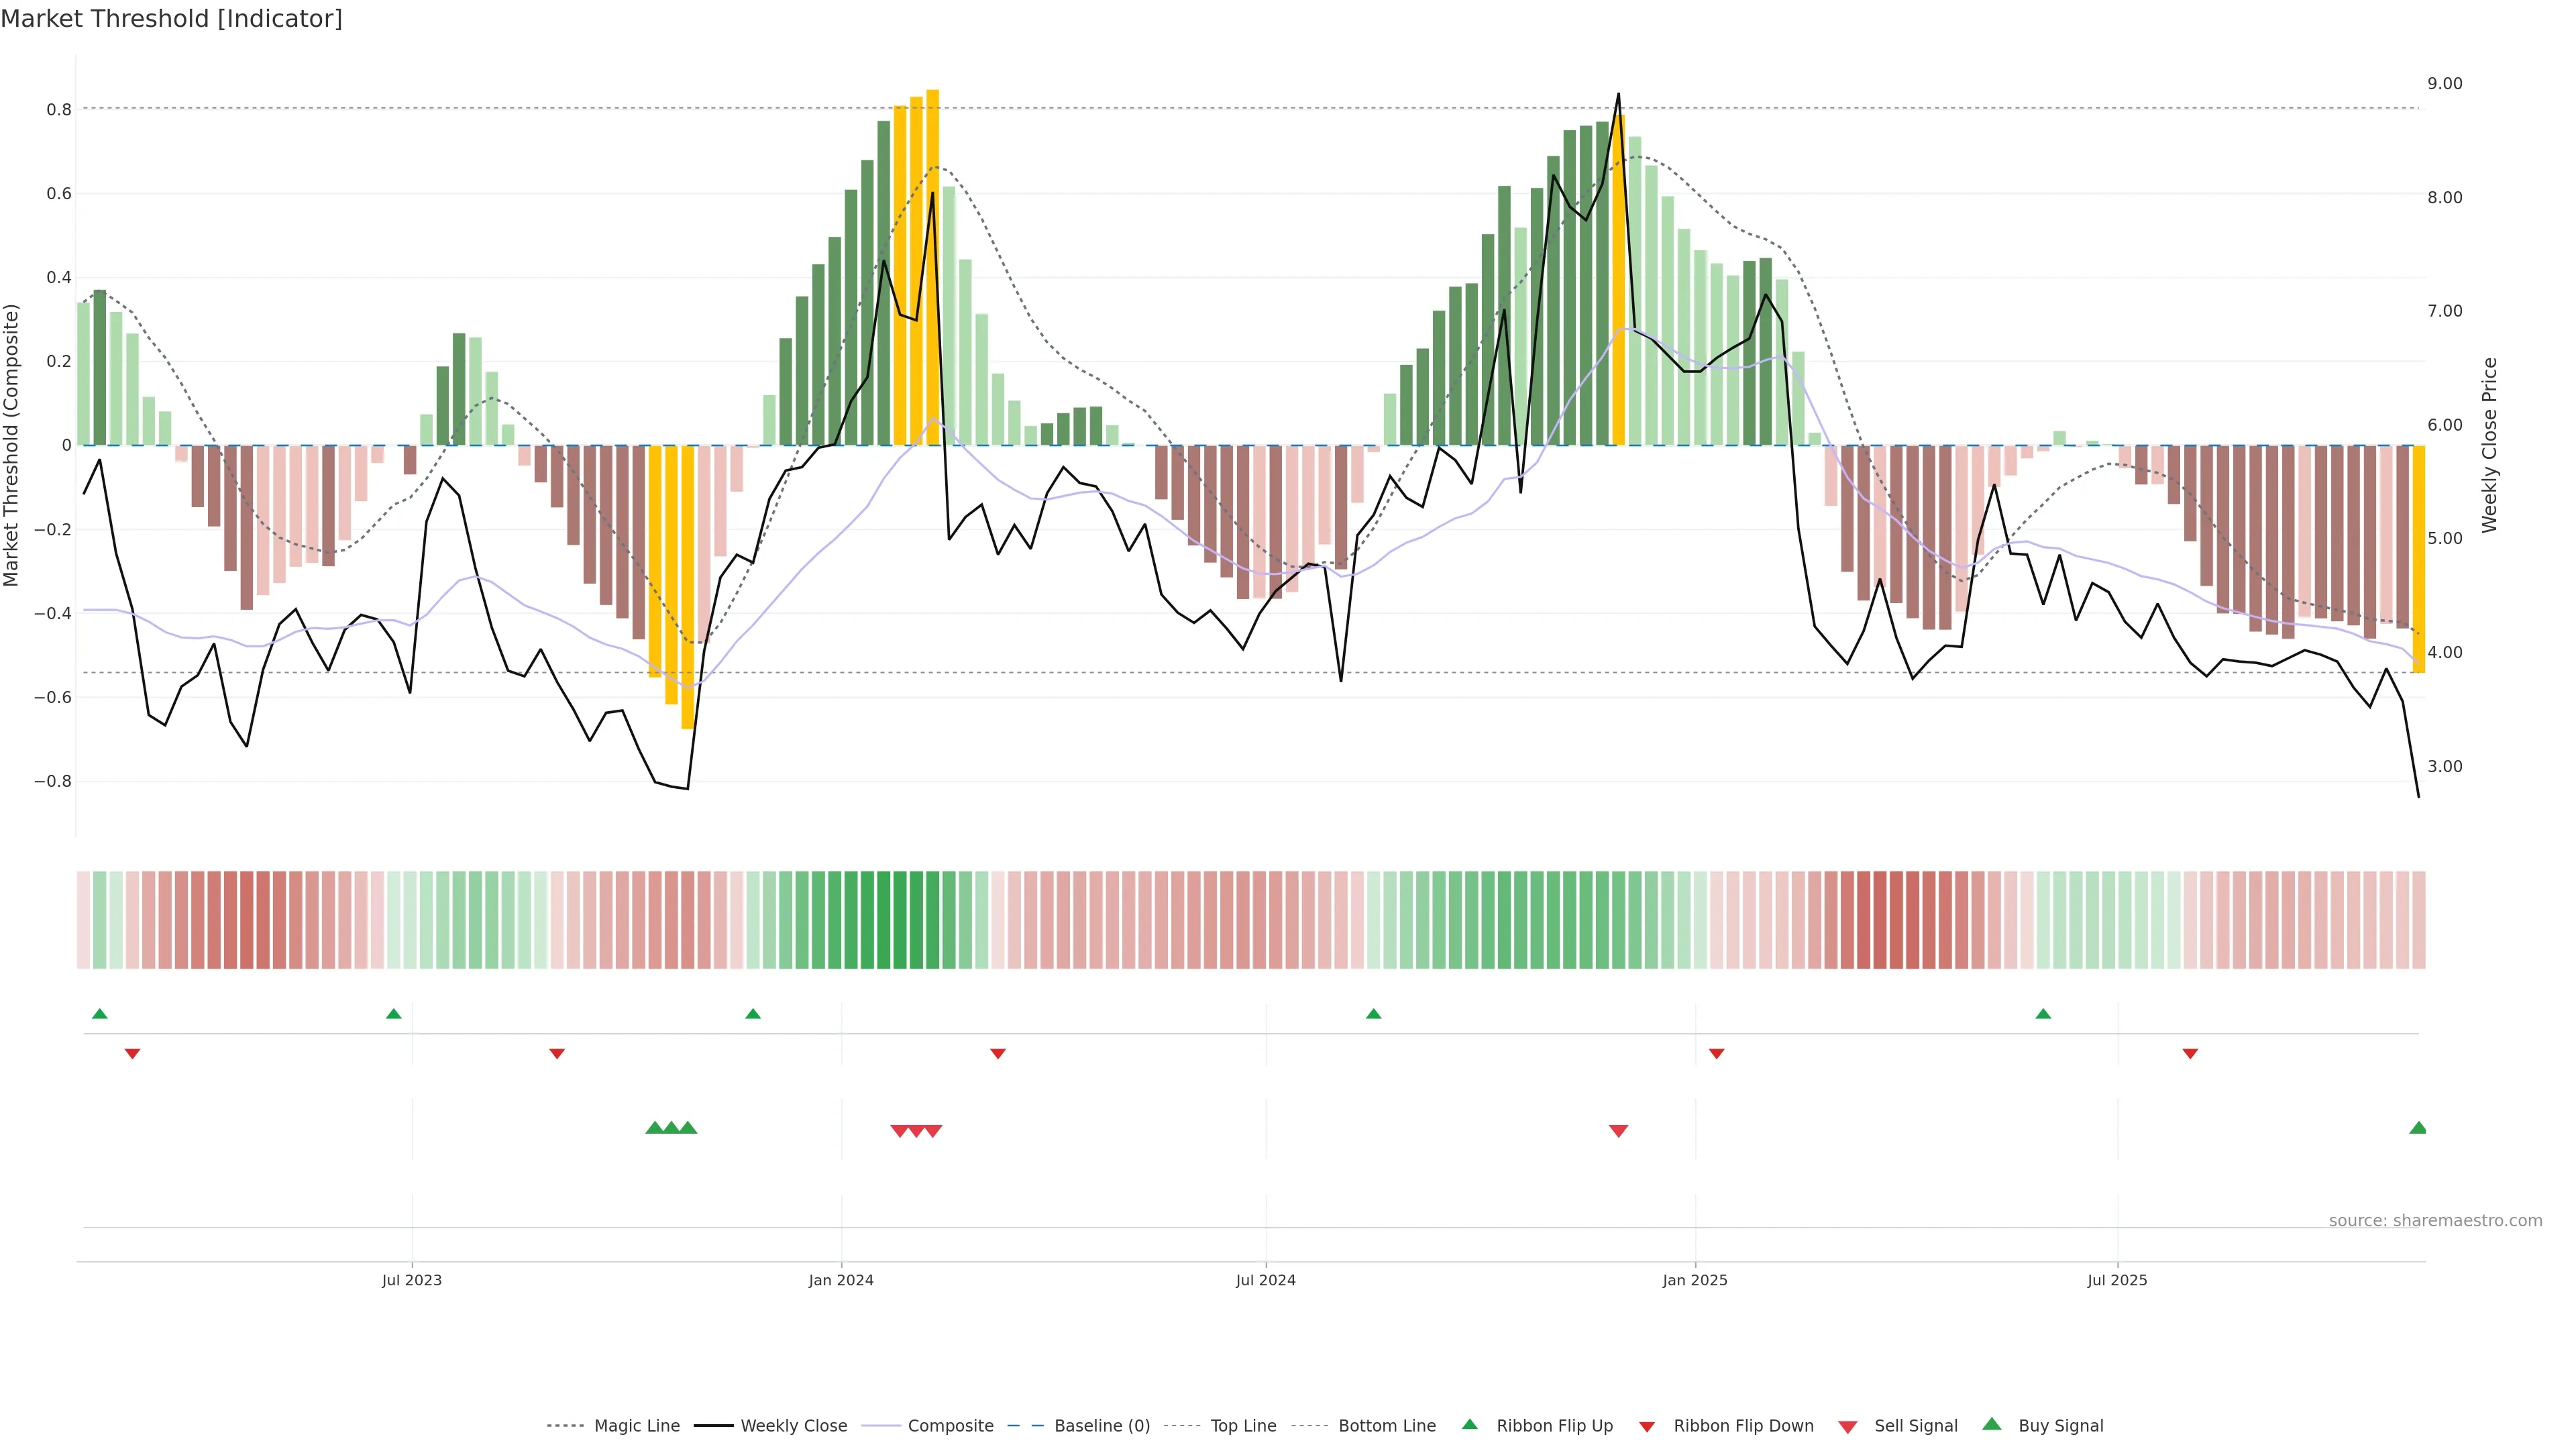This screenshot has width=2576, height=1449.
Task: Click the lone Sell Signal marker before Jan 2025
Action: point(1618,1131)
